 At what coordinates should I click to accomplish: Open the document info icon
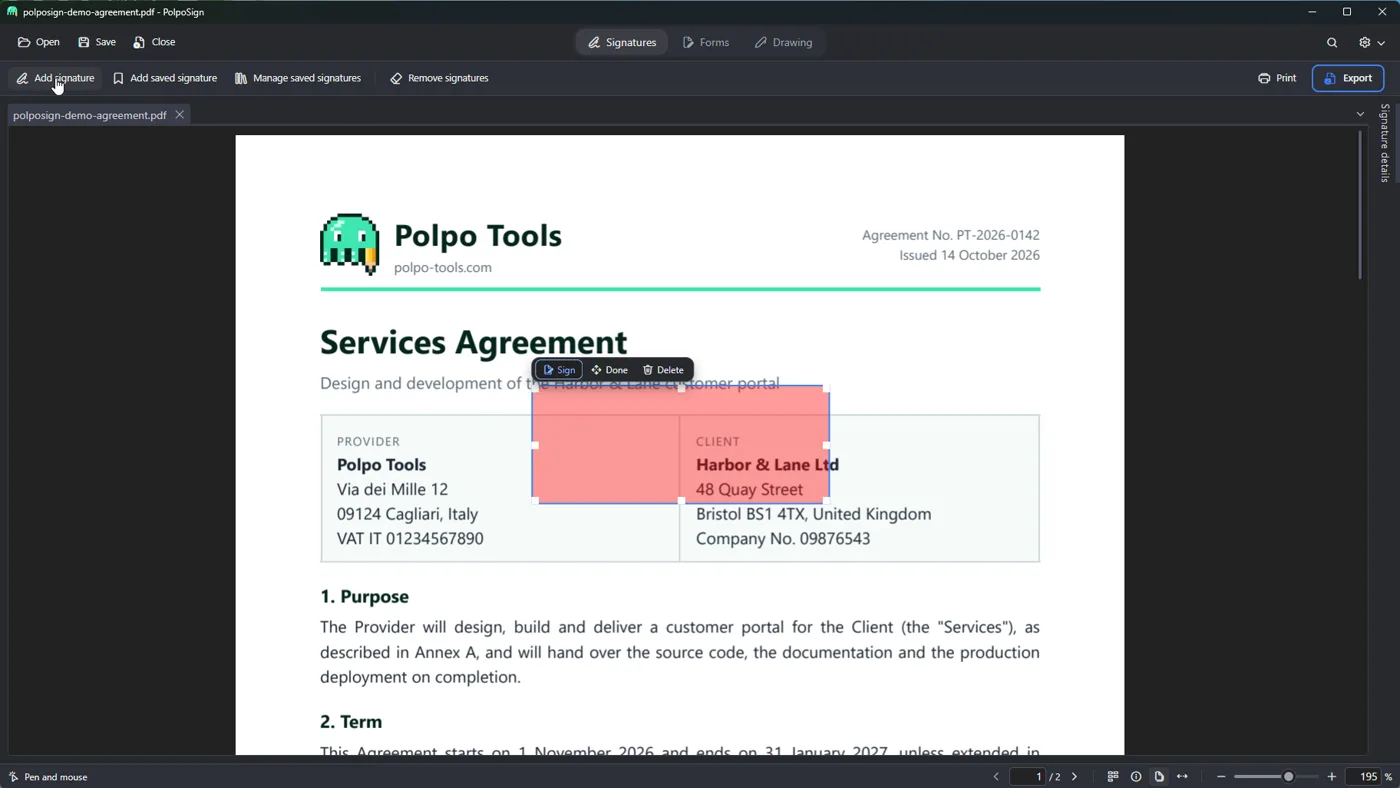coord(1136,777)
